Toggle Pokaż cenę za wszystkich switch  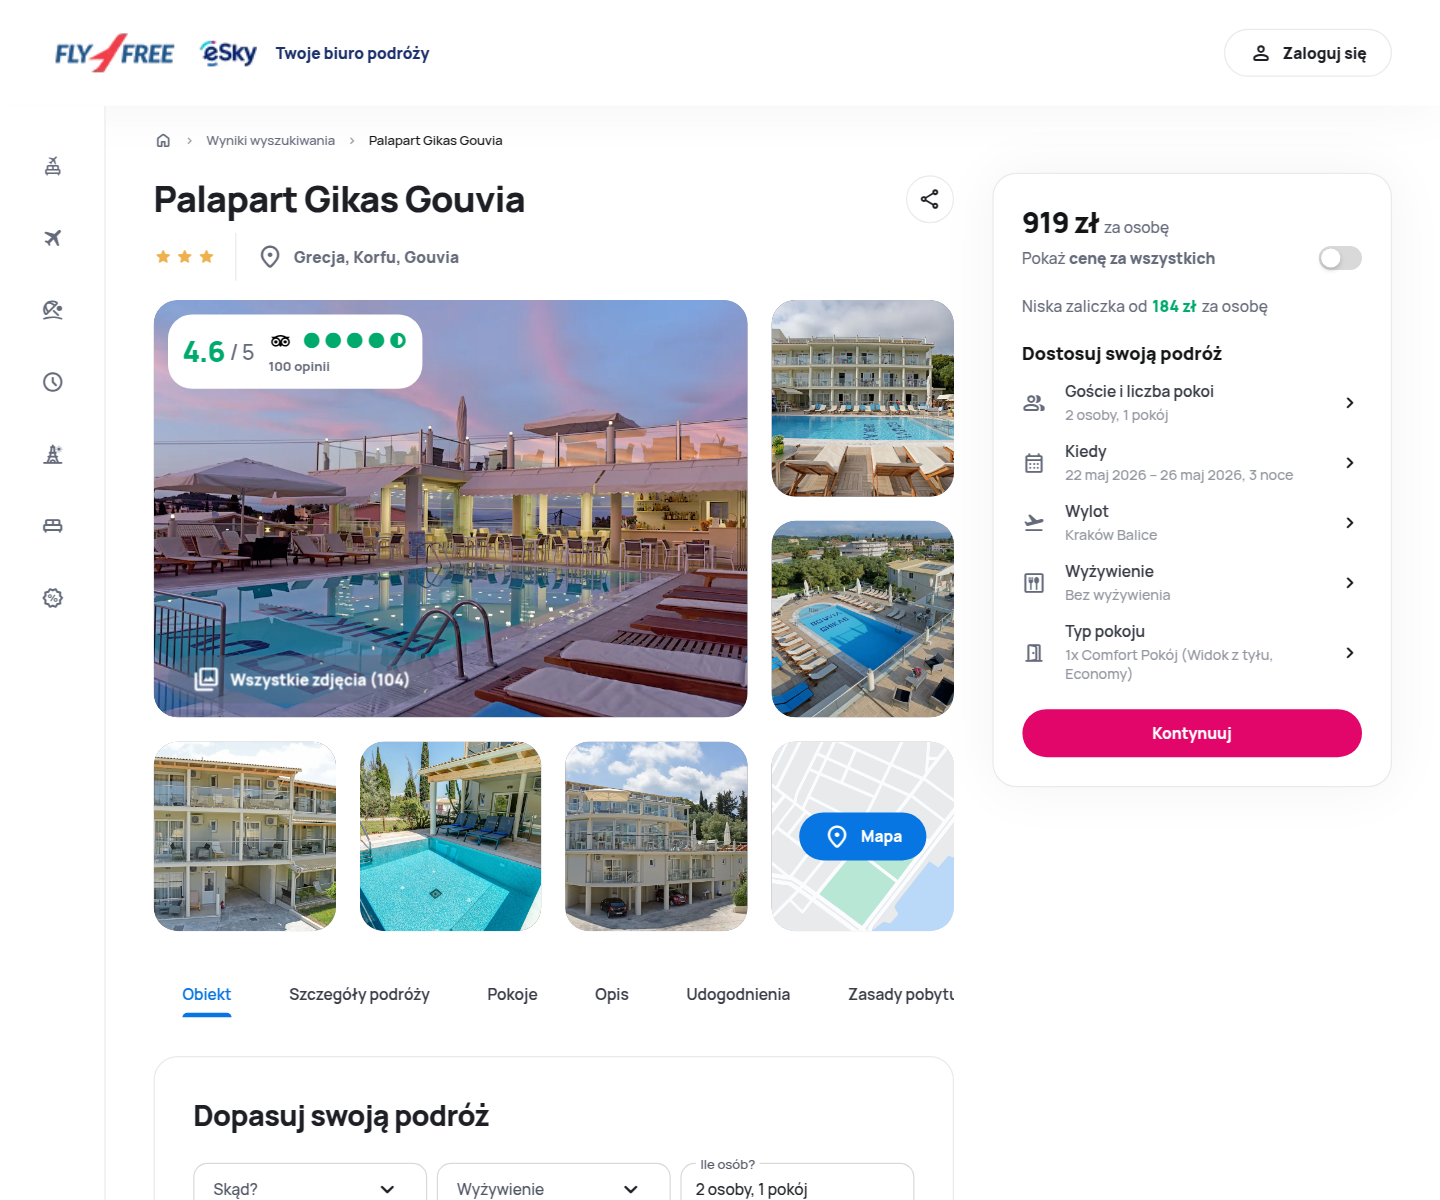pos(1339,258)
